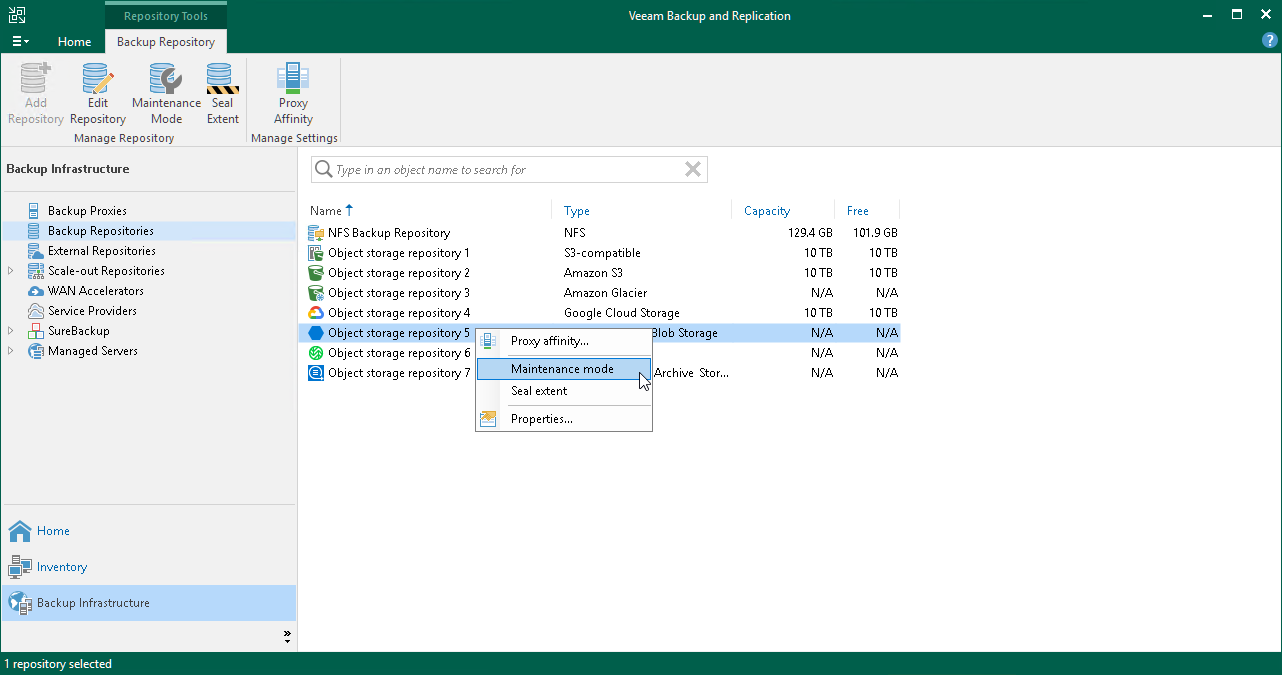Click the Backup Proxies tree icon
The width and height of the screenshot is (1282, 675).
click(36, 211)
